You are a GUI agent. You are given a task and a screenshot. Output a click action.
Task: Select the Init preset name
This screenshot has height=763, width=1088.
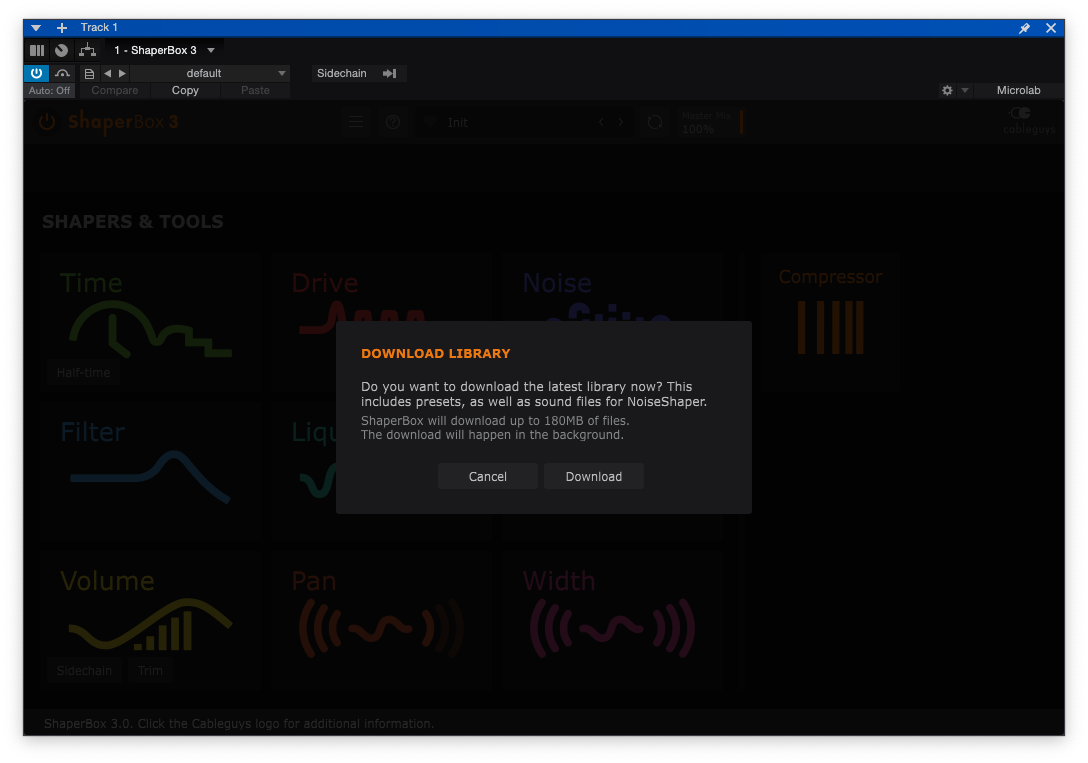[x=457, y=123]
